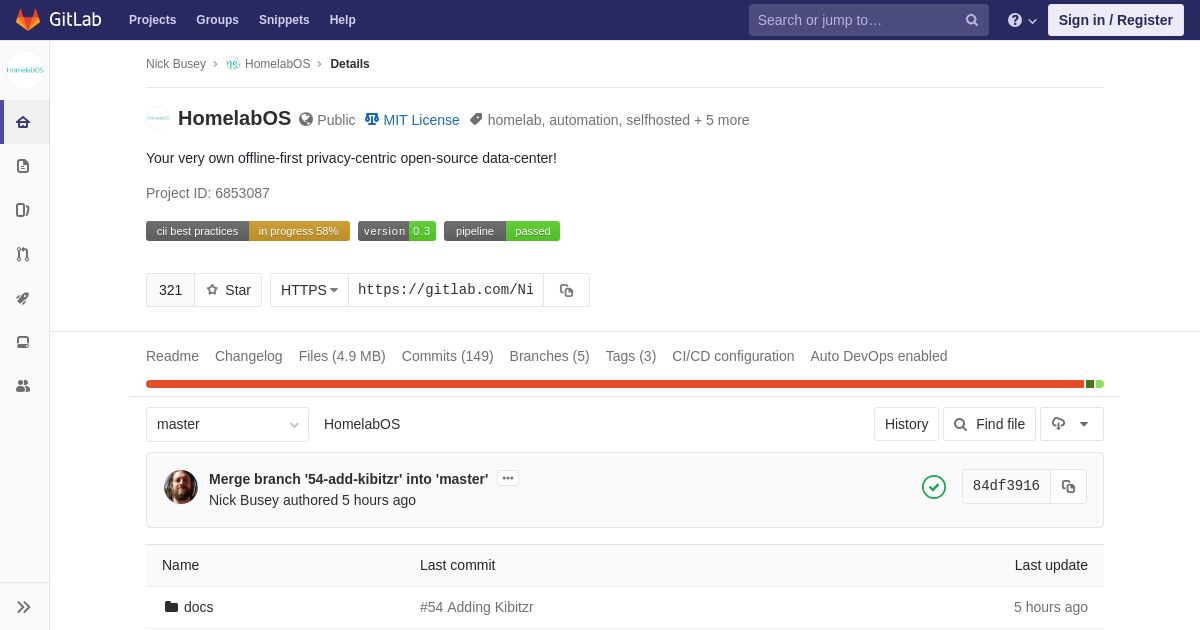Open the master branch selector
The image size is (1200, 630).
pyautogui.click(x=227, y=424)
